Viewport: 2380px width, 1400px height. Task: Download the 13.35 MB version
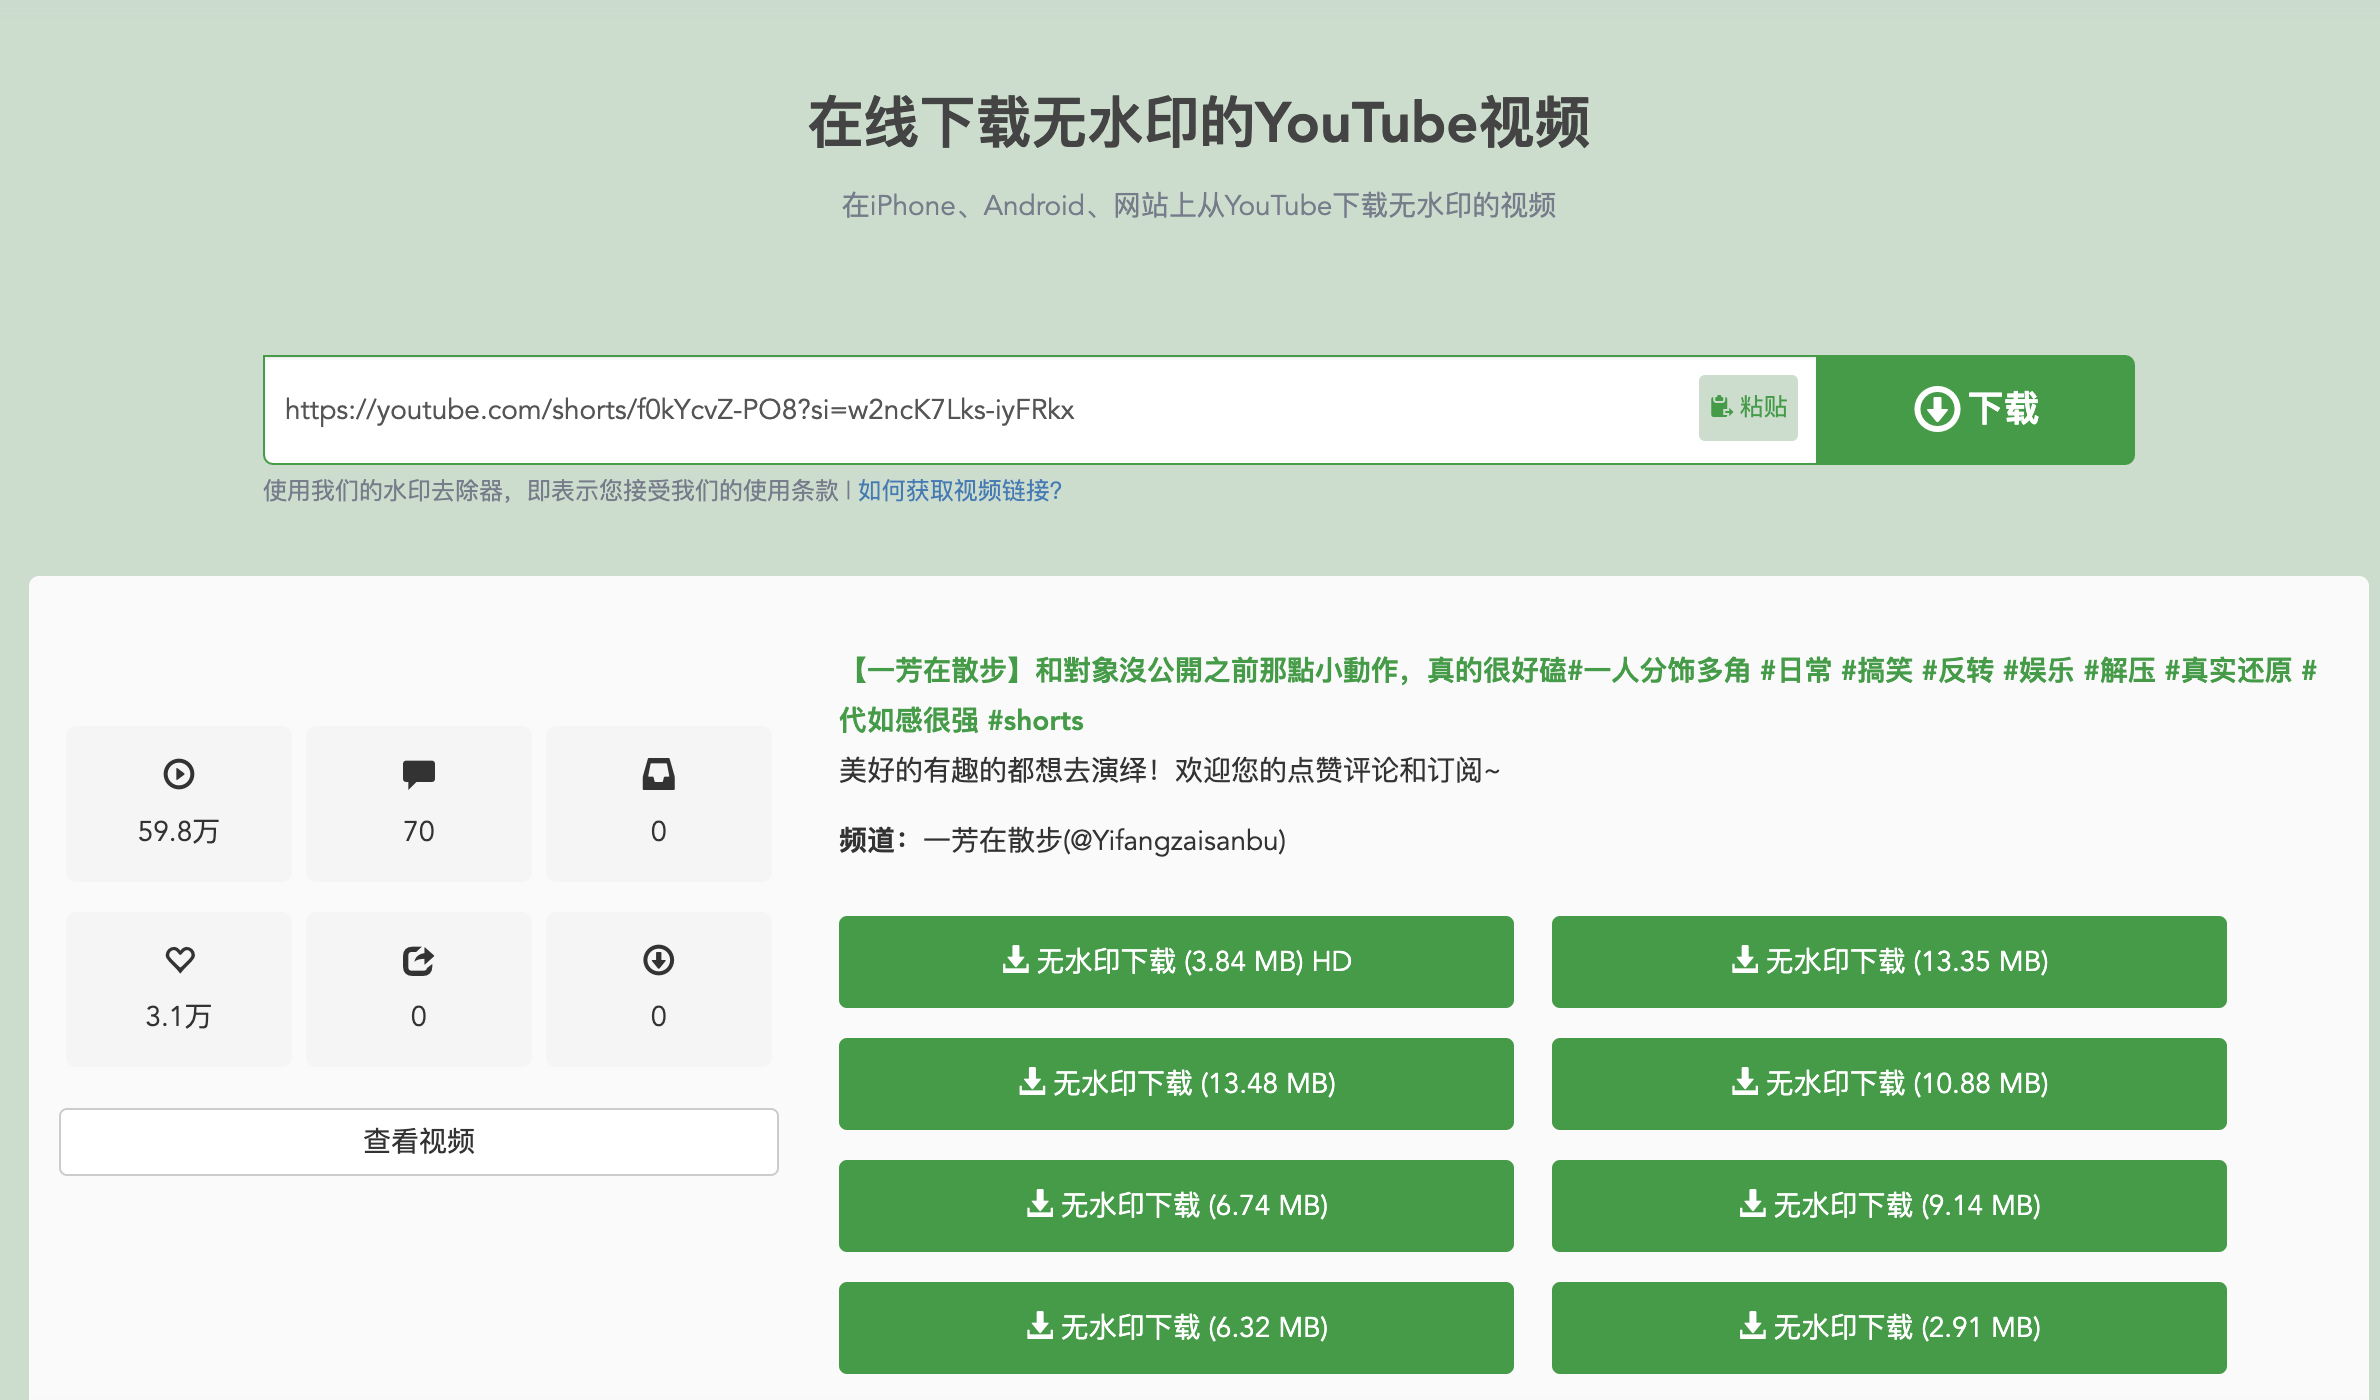tap(1888, 961)
